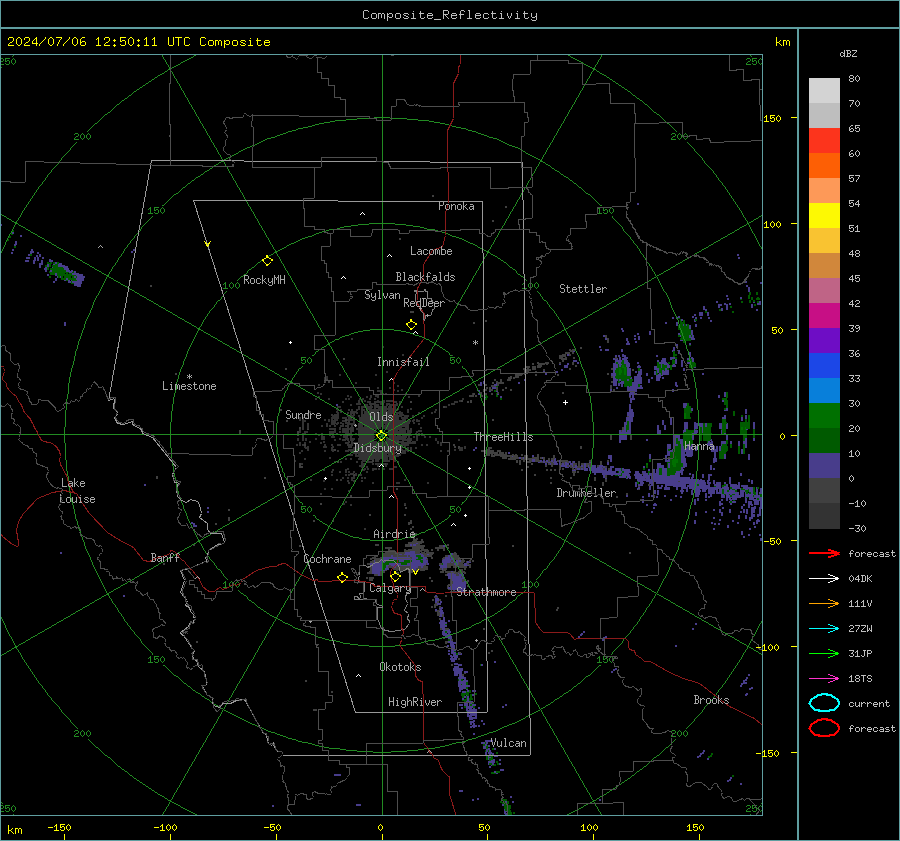The image size is (900, 841).
Task: Click the radar echo cluster over Calgary
Action: coord(400,562)
